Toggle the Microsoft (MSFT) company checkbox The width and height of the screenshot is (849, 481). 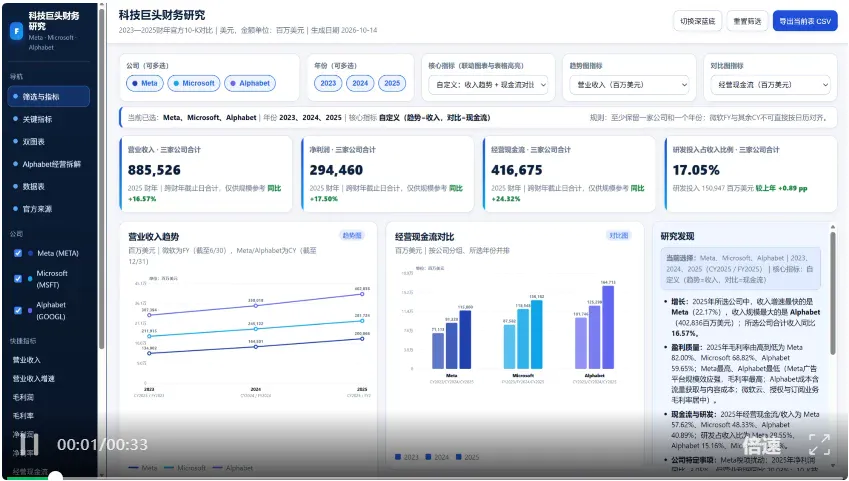(18, 279)
